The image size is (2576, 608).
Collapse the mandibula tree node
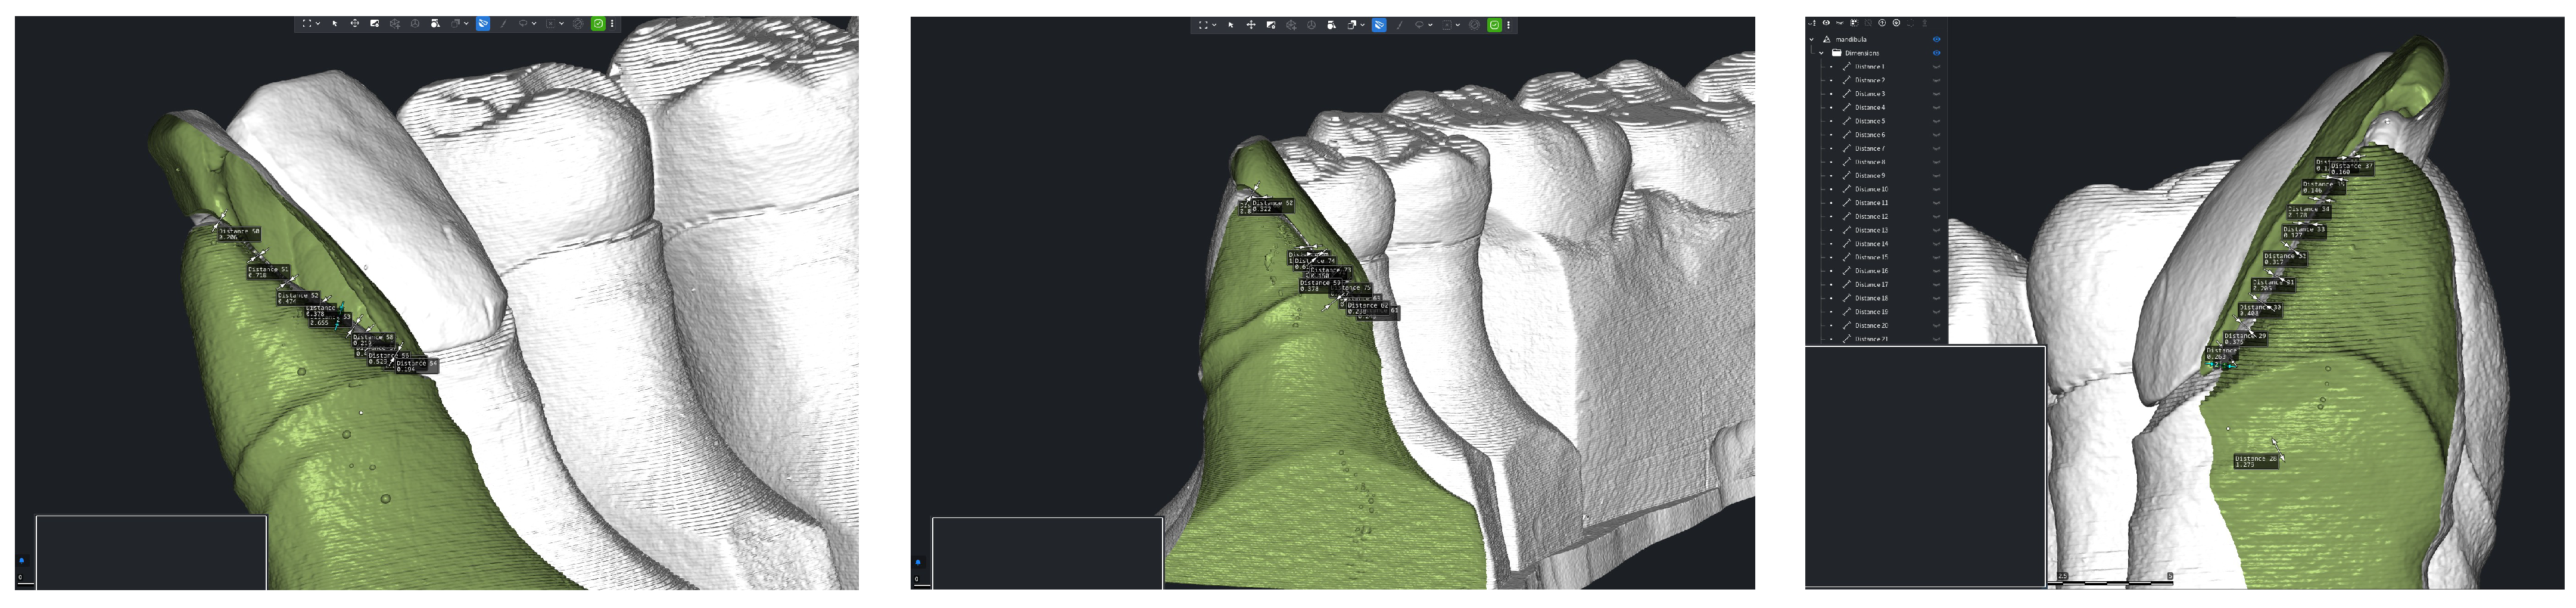pyautogui.click(x=1812, y=39)
